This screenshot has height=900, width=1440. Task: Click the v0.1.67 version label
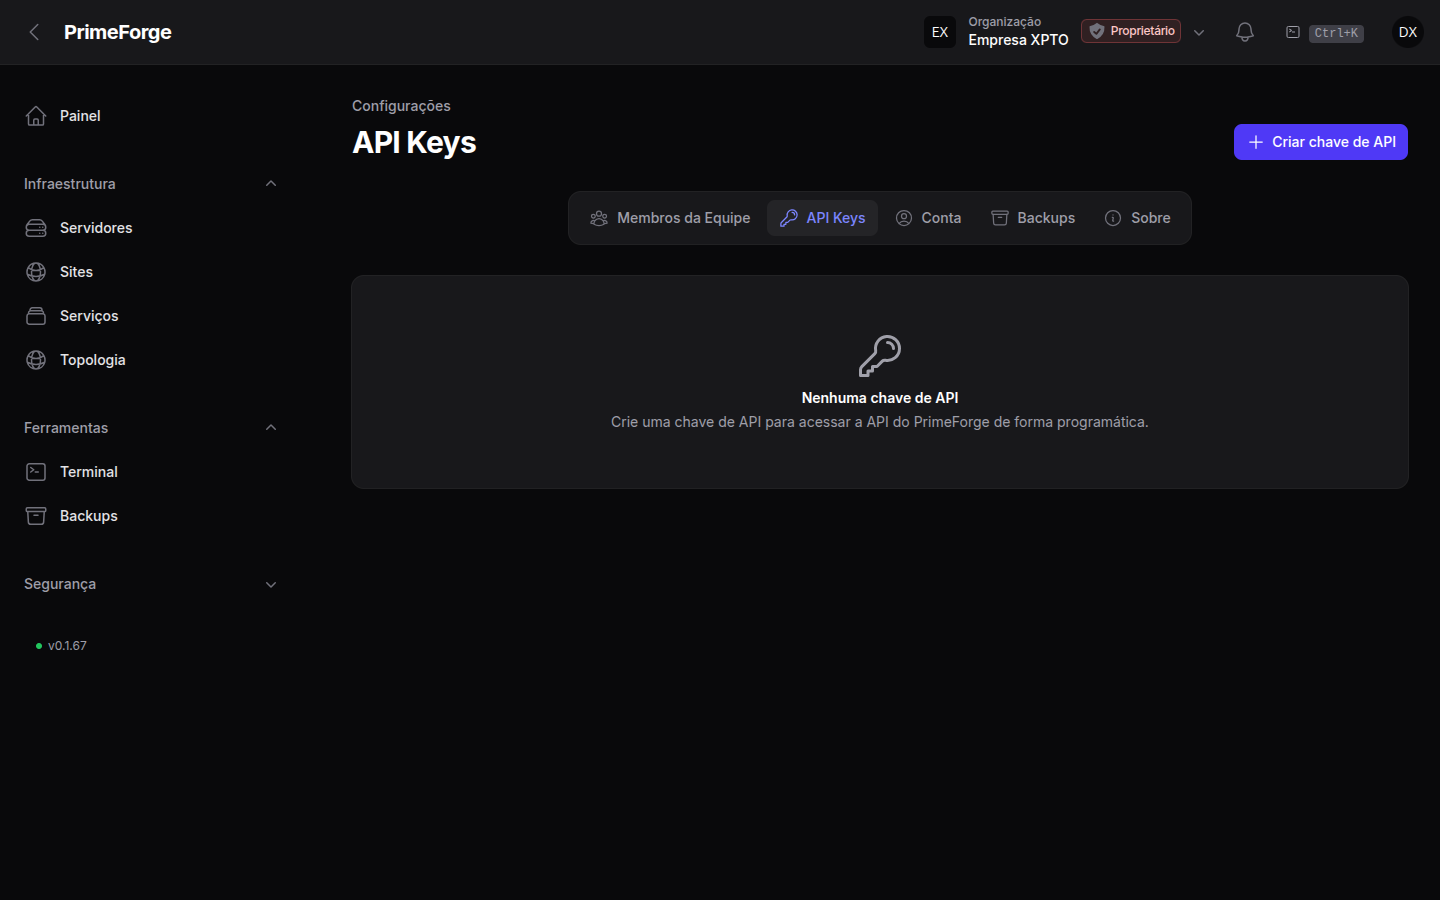67,646
